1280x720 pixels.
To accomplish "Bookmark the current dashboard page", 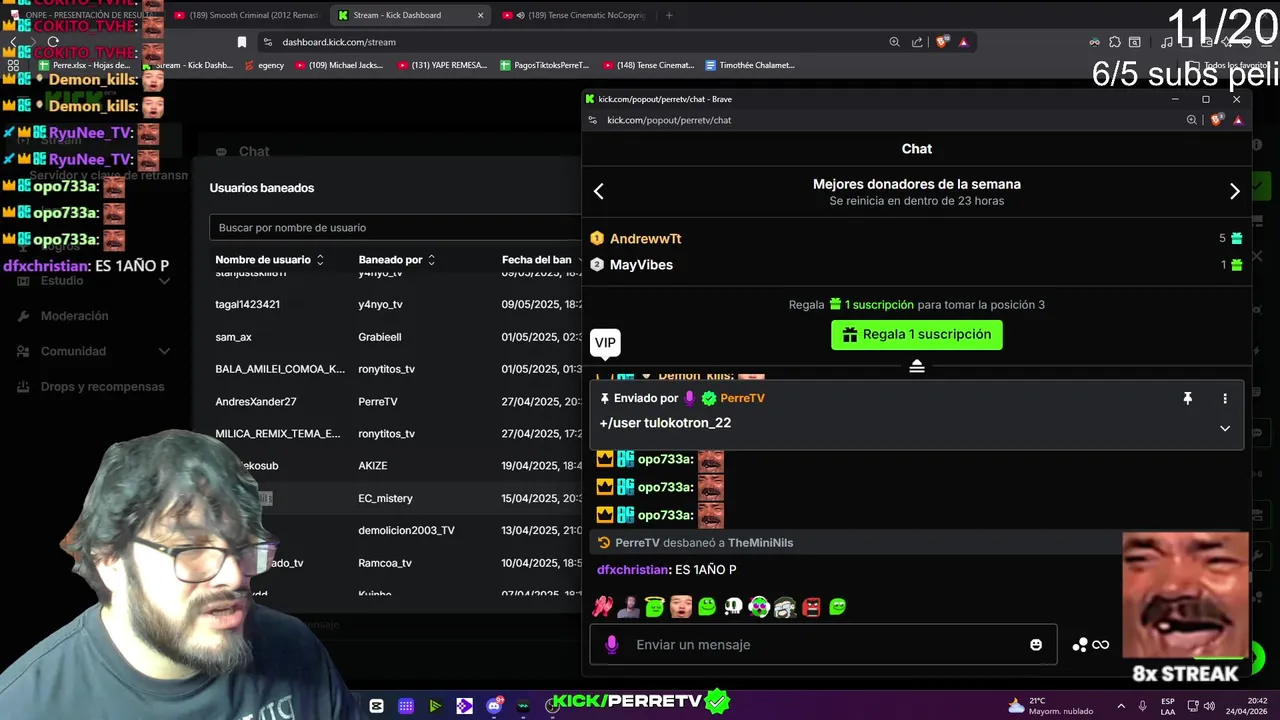I will (241, 42).
